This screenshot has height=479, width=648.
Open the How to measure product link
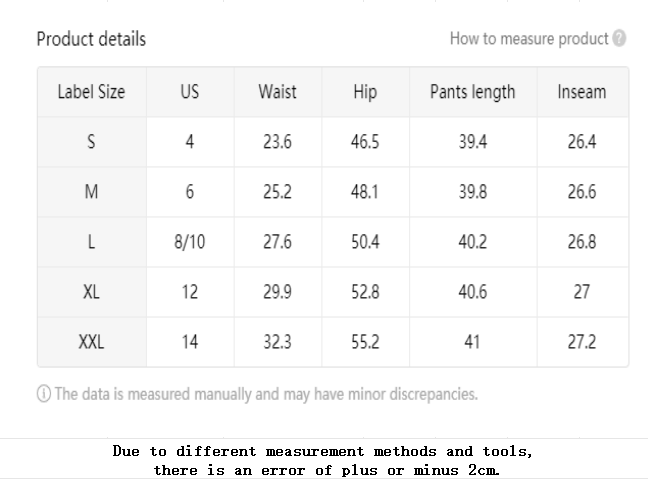529,38
